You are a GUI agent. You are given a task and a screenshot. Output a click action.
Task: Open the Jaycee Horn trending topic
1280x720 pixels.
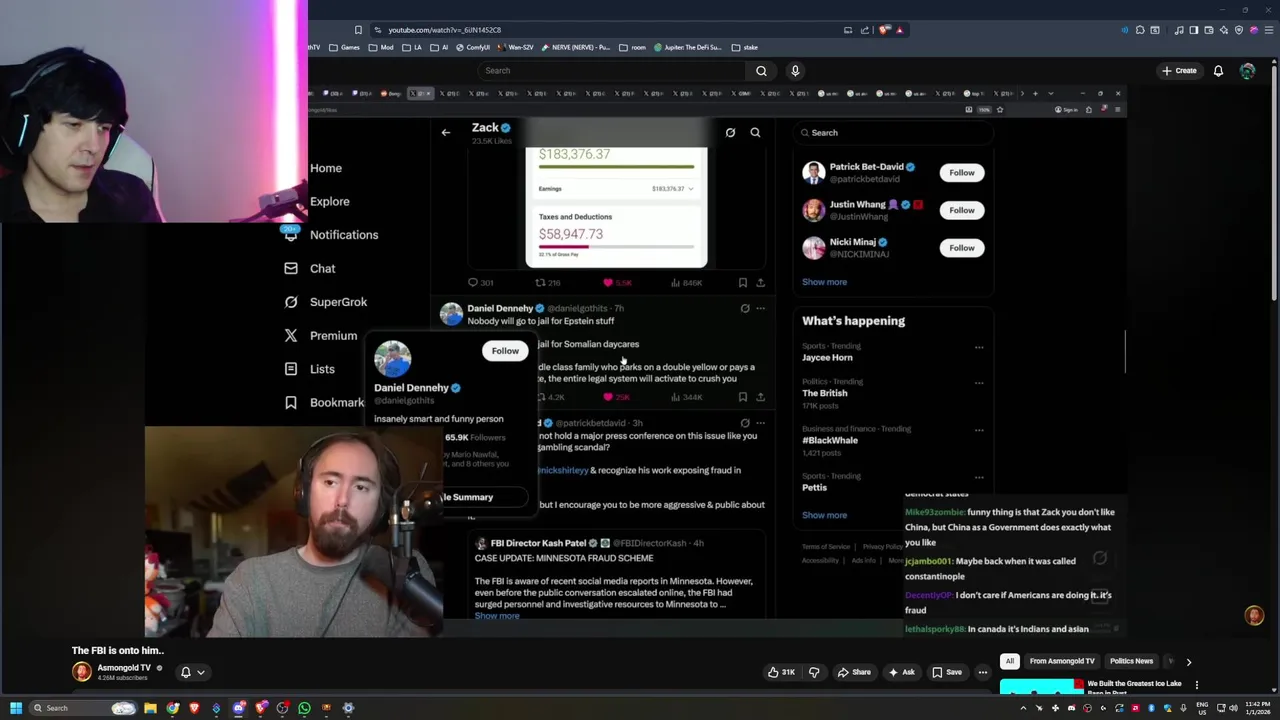827,357
